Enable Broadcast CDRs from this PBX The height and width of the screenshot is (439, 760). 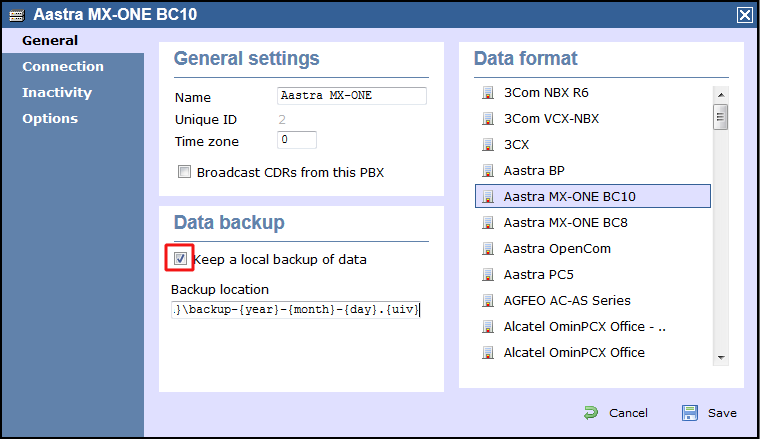pos(184,172)
